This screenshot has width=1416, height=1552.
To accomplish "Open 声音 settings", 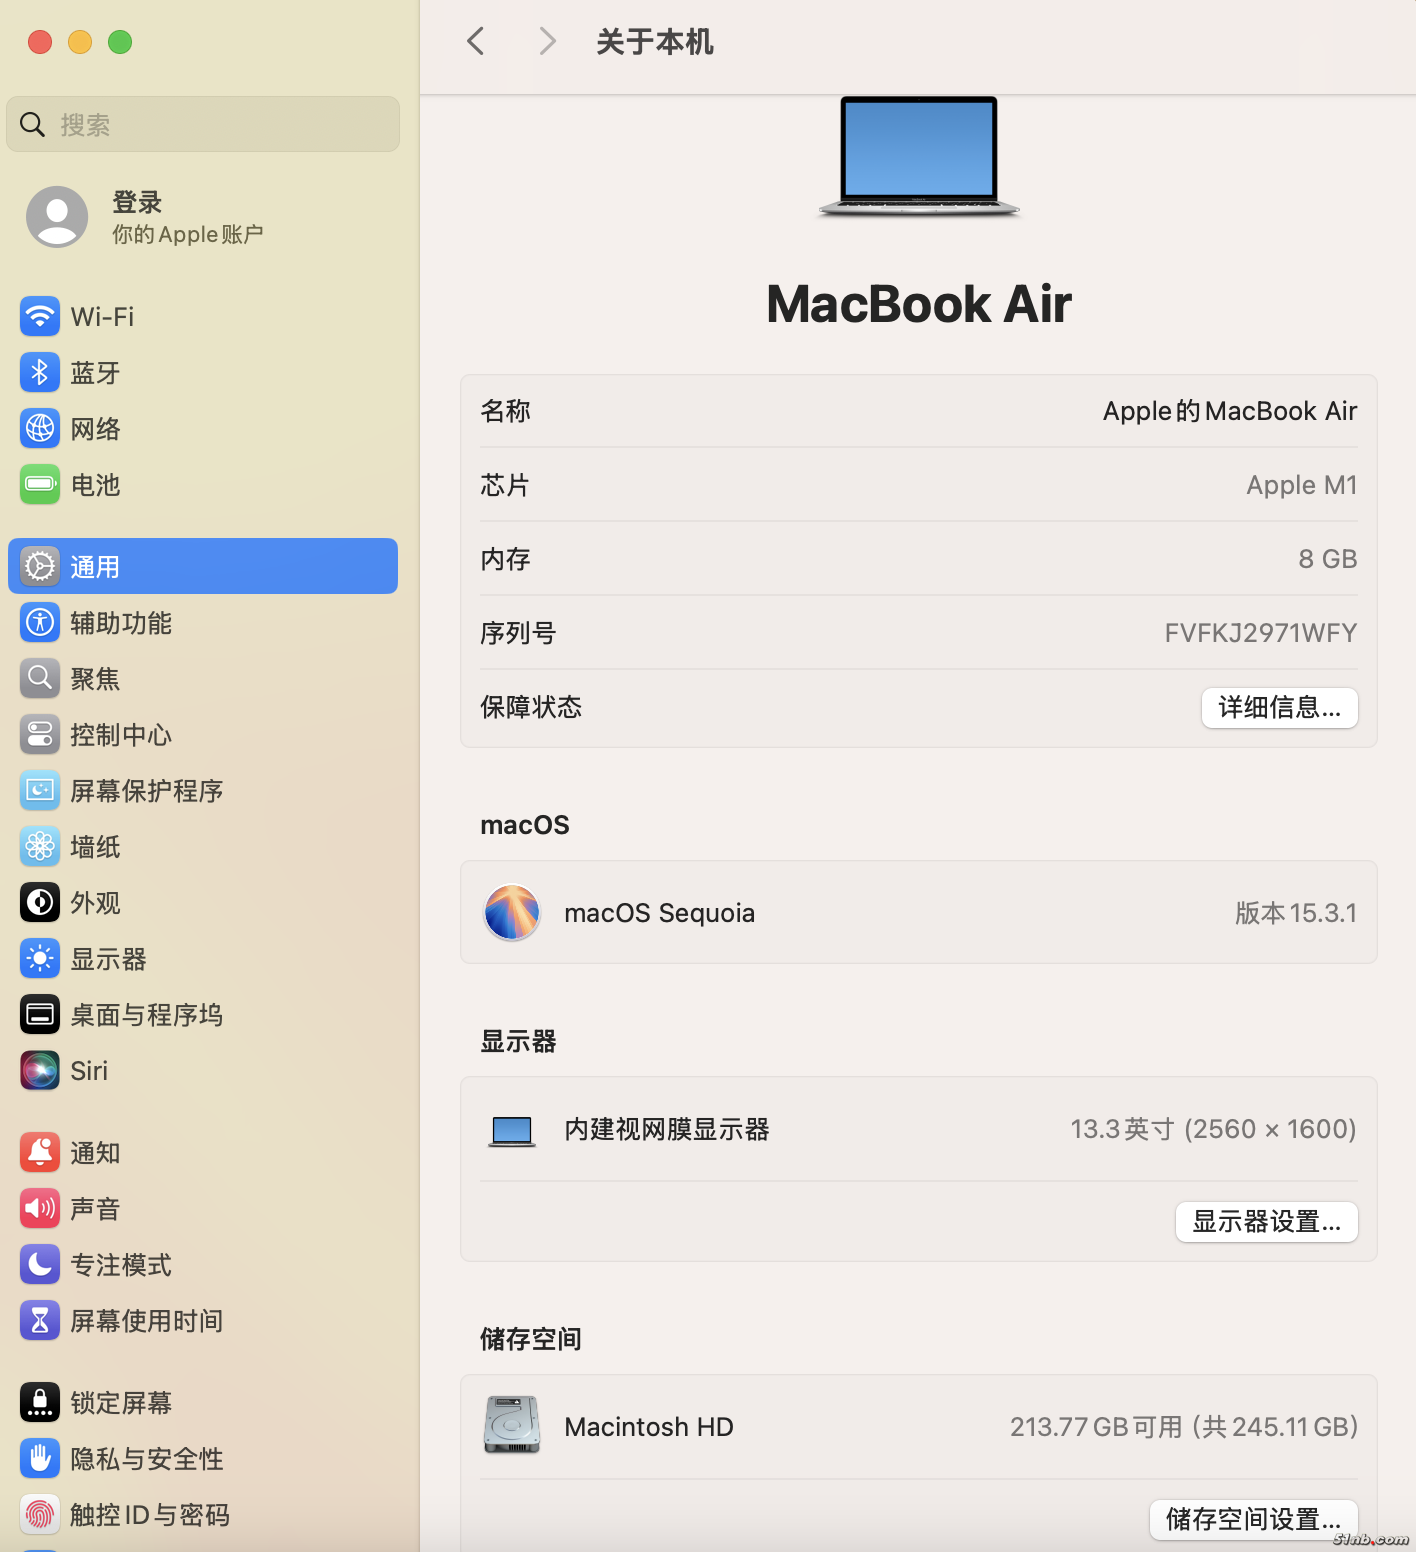I will (x=95, y=1208).
